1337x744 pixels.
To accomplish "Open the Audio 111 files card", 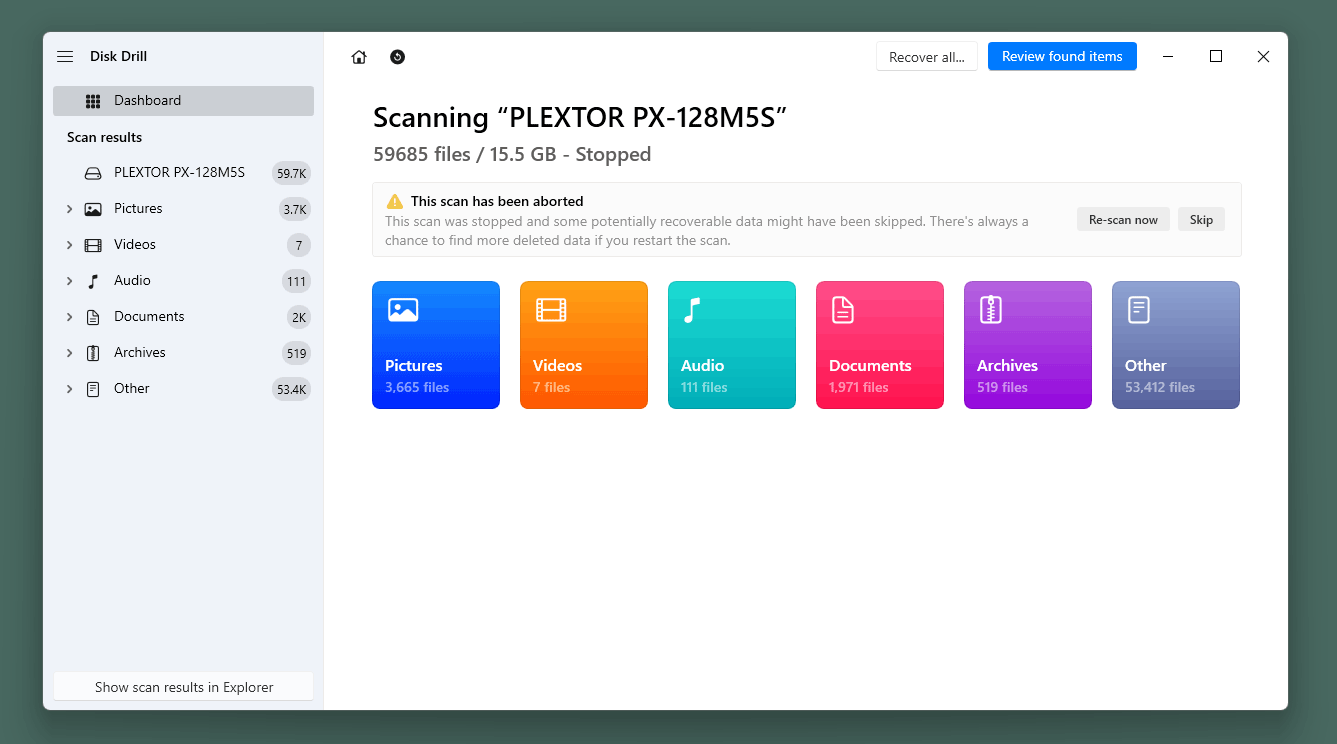I will coord(732,345).
